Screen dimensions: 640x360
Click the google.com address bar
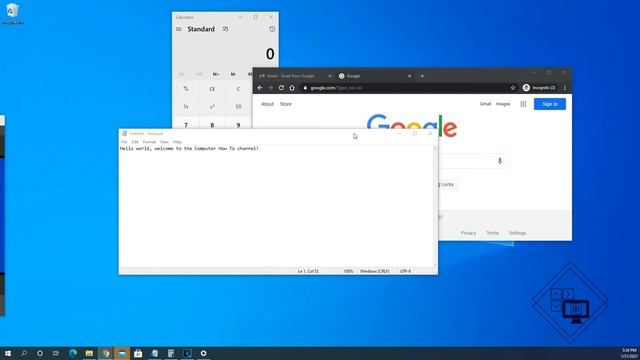pyautogui.click(x=408, y=88)
